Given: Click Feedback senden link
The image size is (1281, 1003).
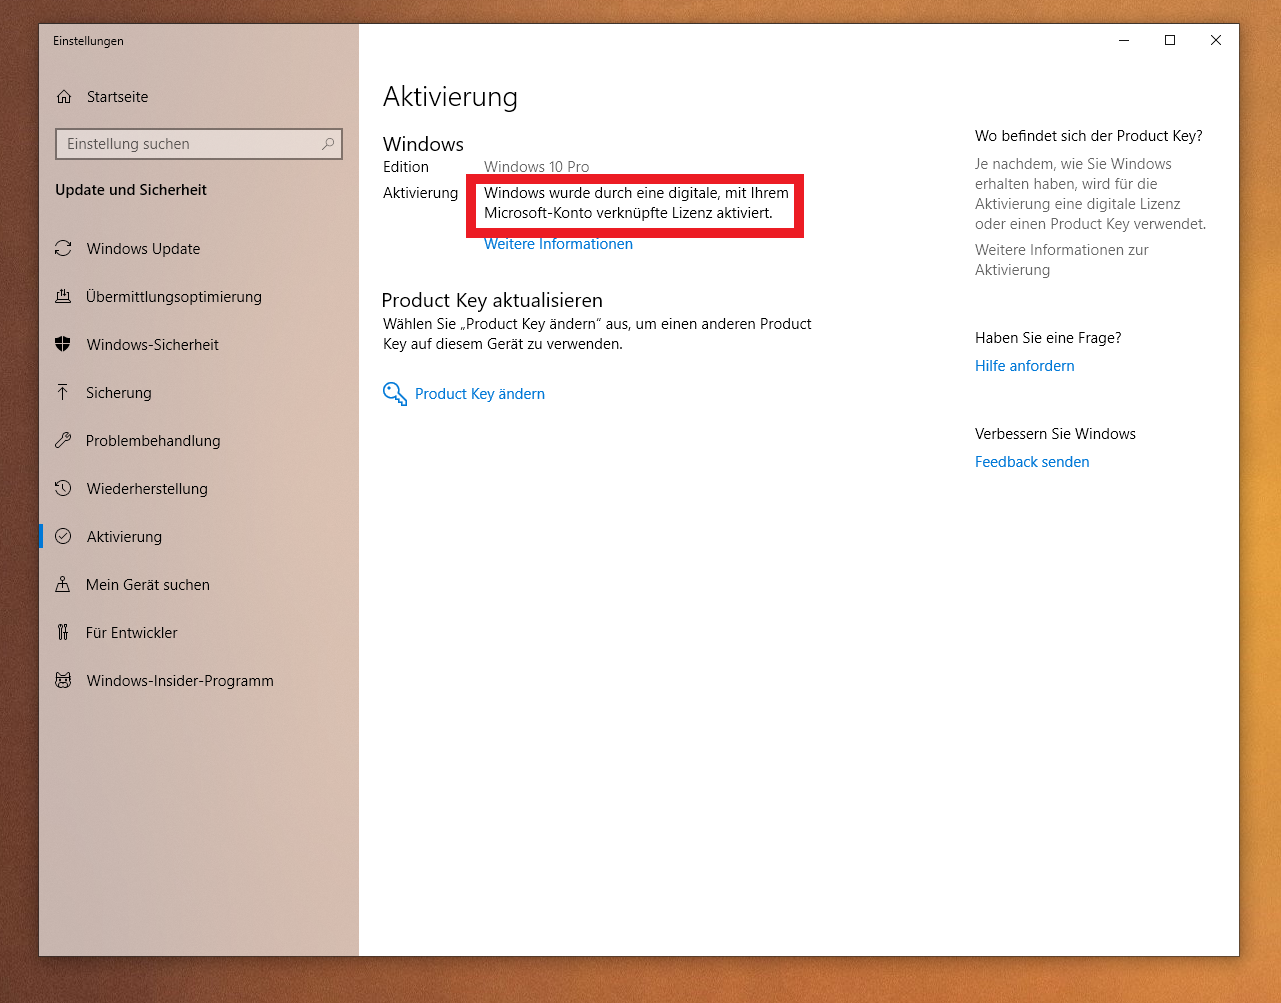Looking at the screenshot, I should (1032, 462).
